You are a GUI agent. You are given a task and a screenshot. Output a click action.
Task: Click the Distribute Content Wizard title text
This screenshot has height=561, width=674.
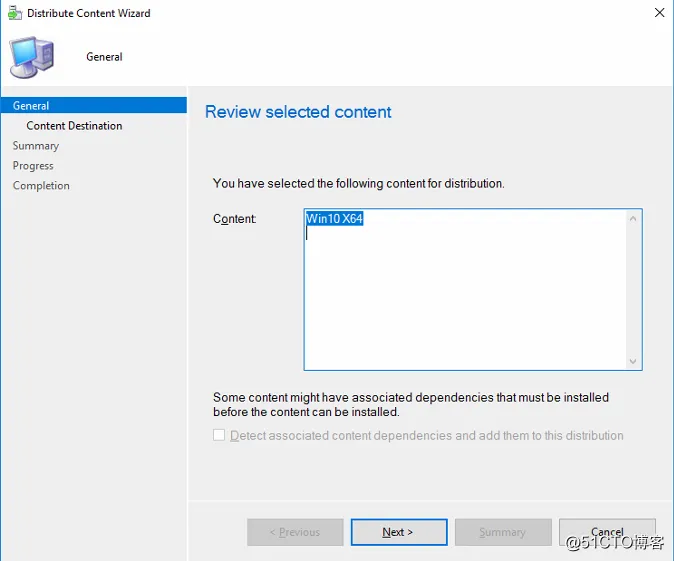pos(89,13)
